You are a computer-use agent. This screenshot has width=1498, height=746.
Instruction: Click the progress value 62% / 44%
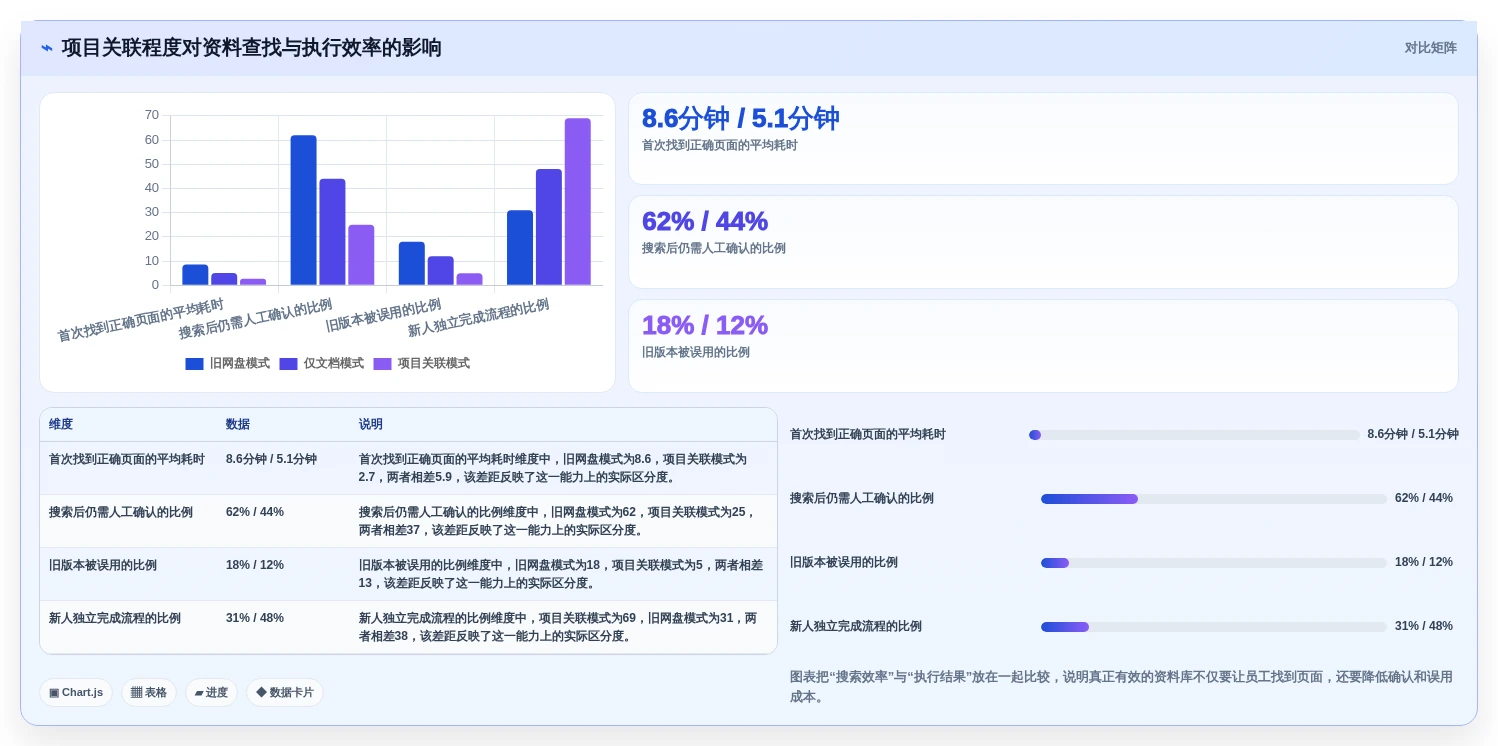coord(1424,498)
